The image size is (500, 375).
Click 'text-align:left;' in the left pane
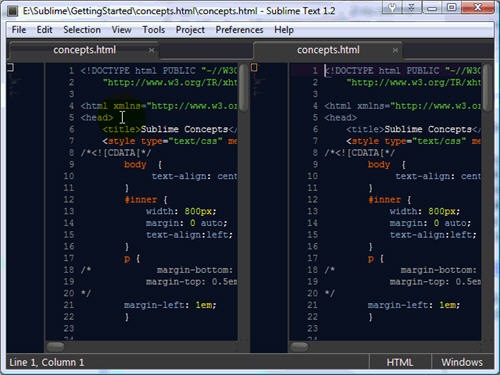[189, 235]
